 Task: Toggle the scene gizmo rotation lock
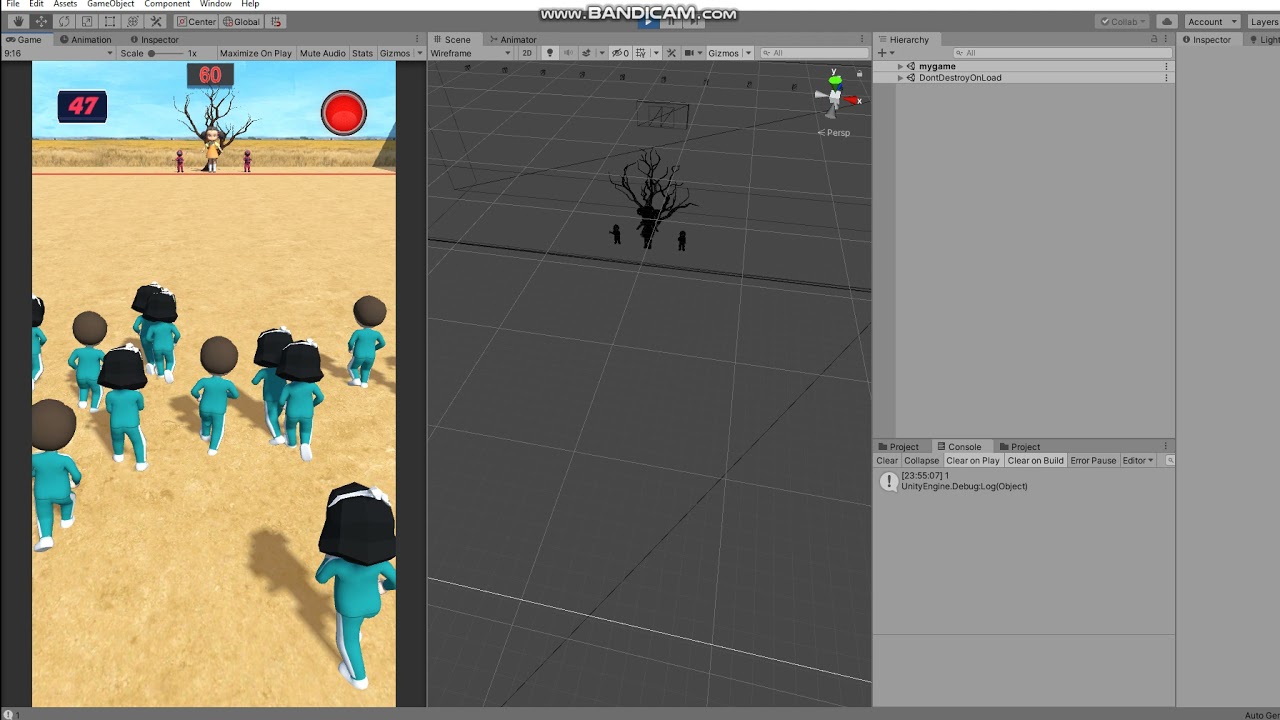[859, 73]
